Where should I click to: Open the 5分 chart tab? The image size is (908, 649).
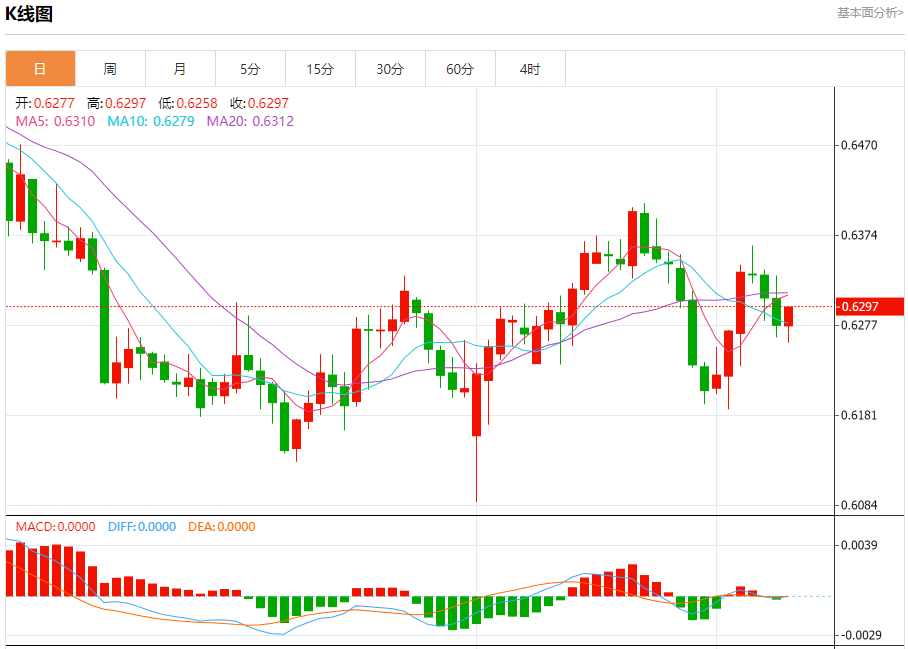(x=250, y=69)
